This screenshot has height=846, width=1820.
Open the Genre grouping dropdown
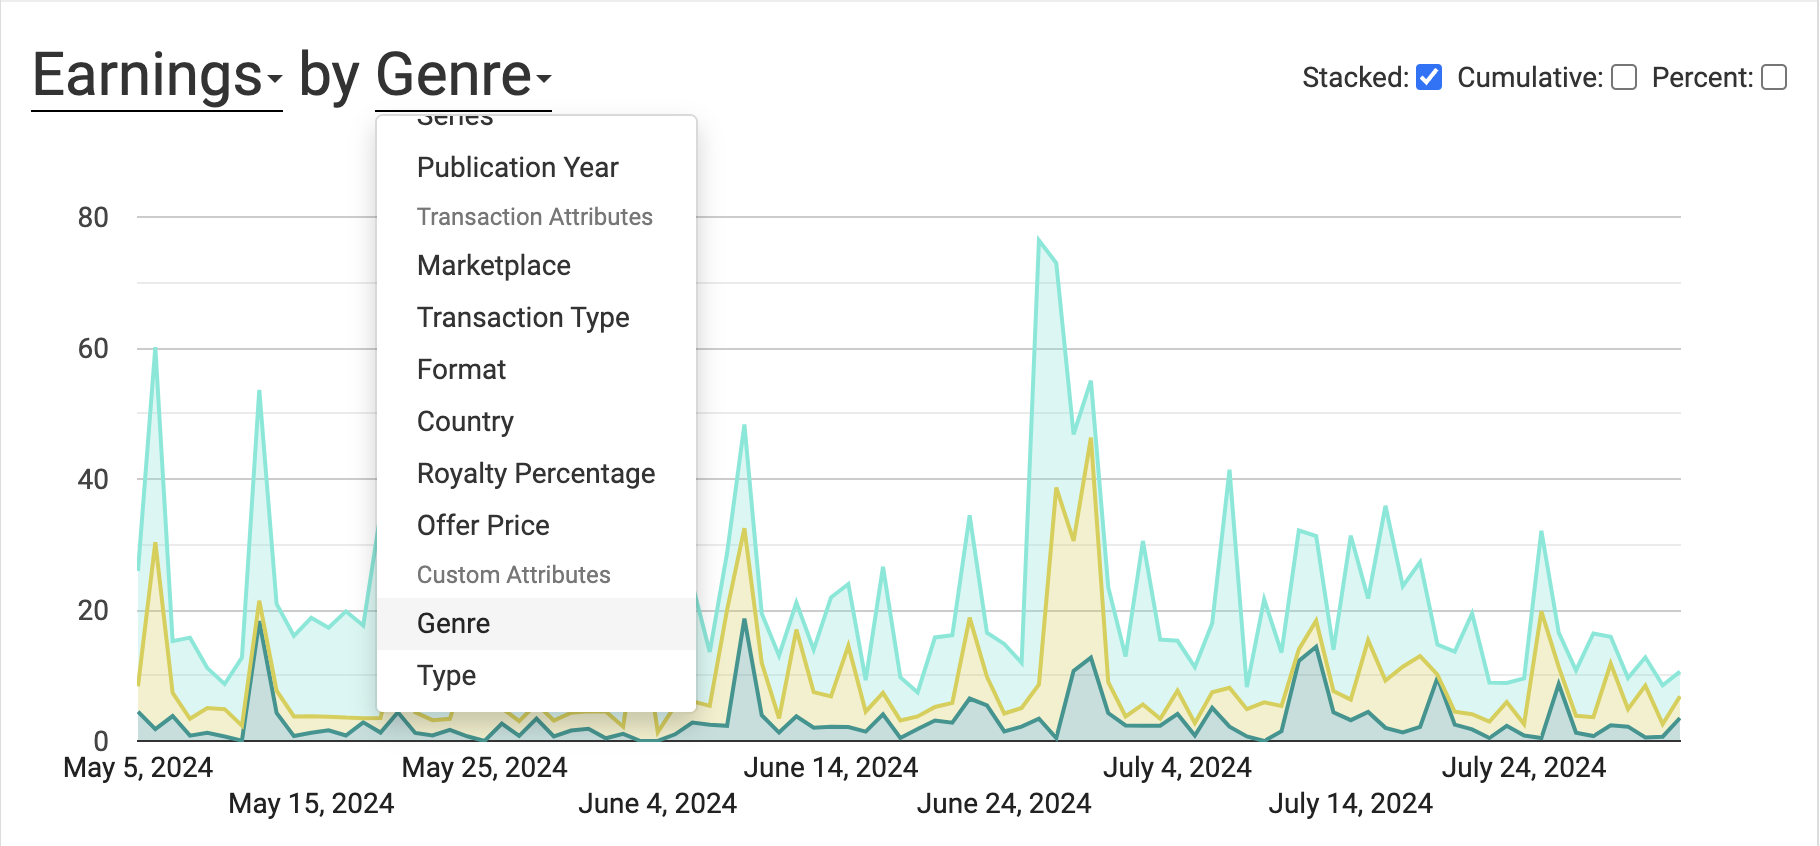click(x=463, y=76)
